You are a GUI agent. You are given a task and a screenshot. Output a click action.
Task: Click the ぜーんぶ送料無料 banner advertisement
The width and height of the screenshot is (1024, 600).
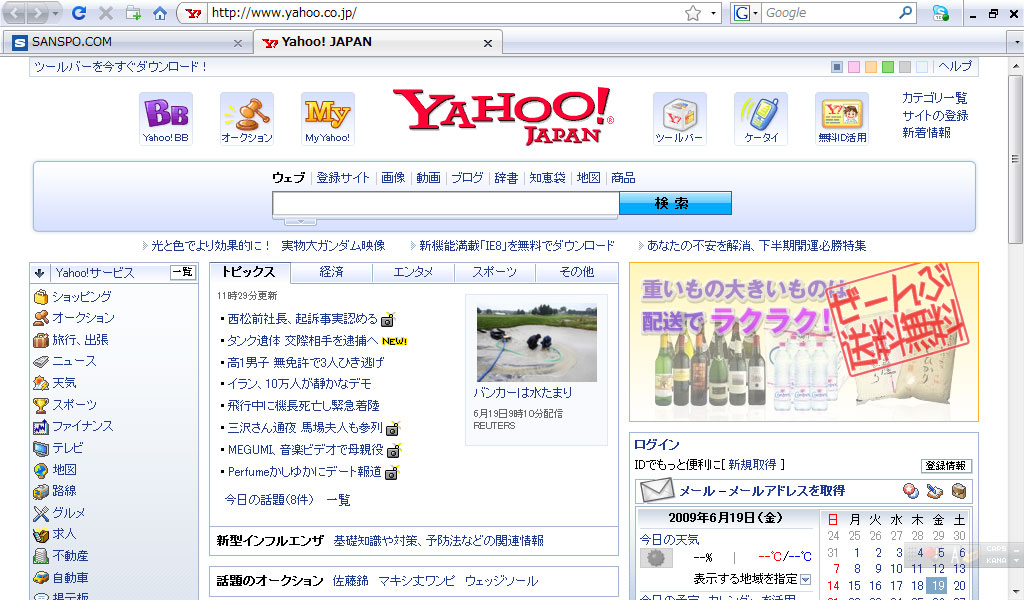click(x=804, y=342)
